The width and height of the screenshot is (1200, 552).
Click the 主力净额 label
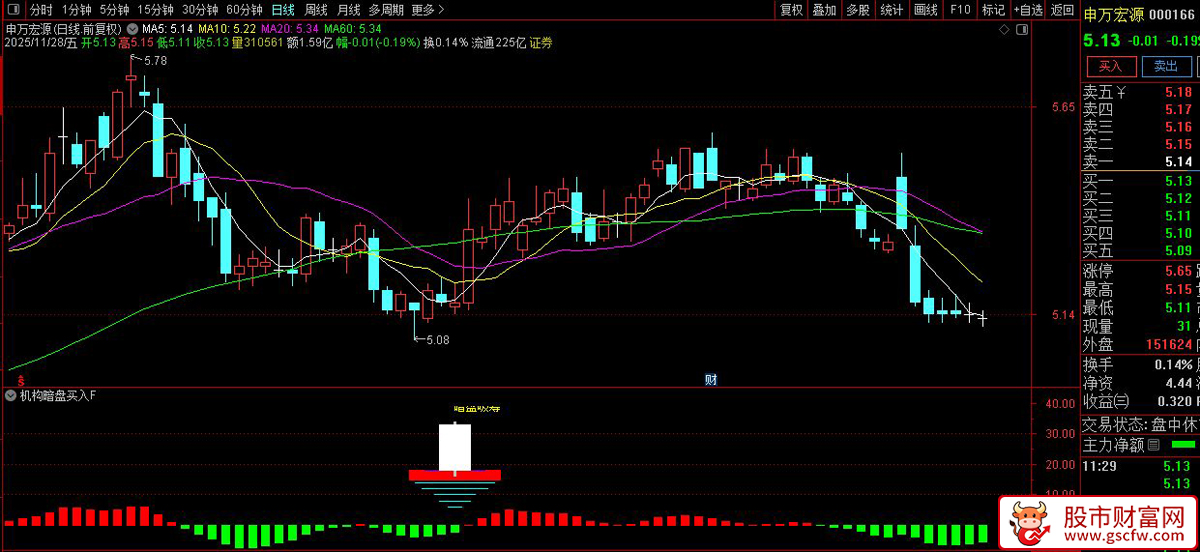click(x=1114, y=444)
